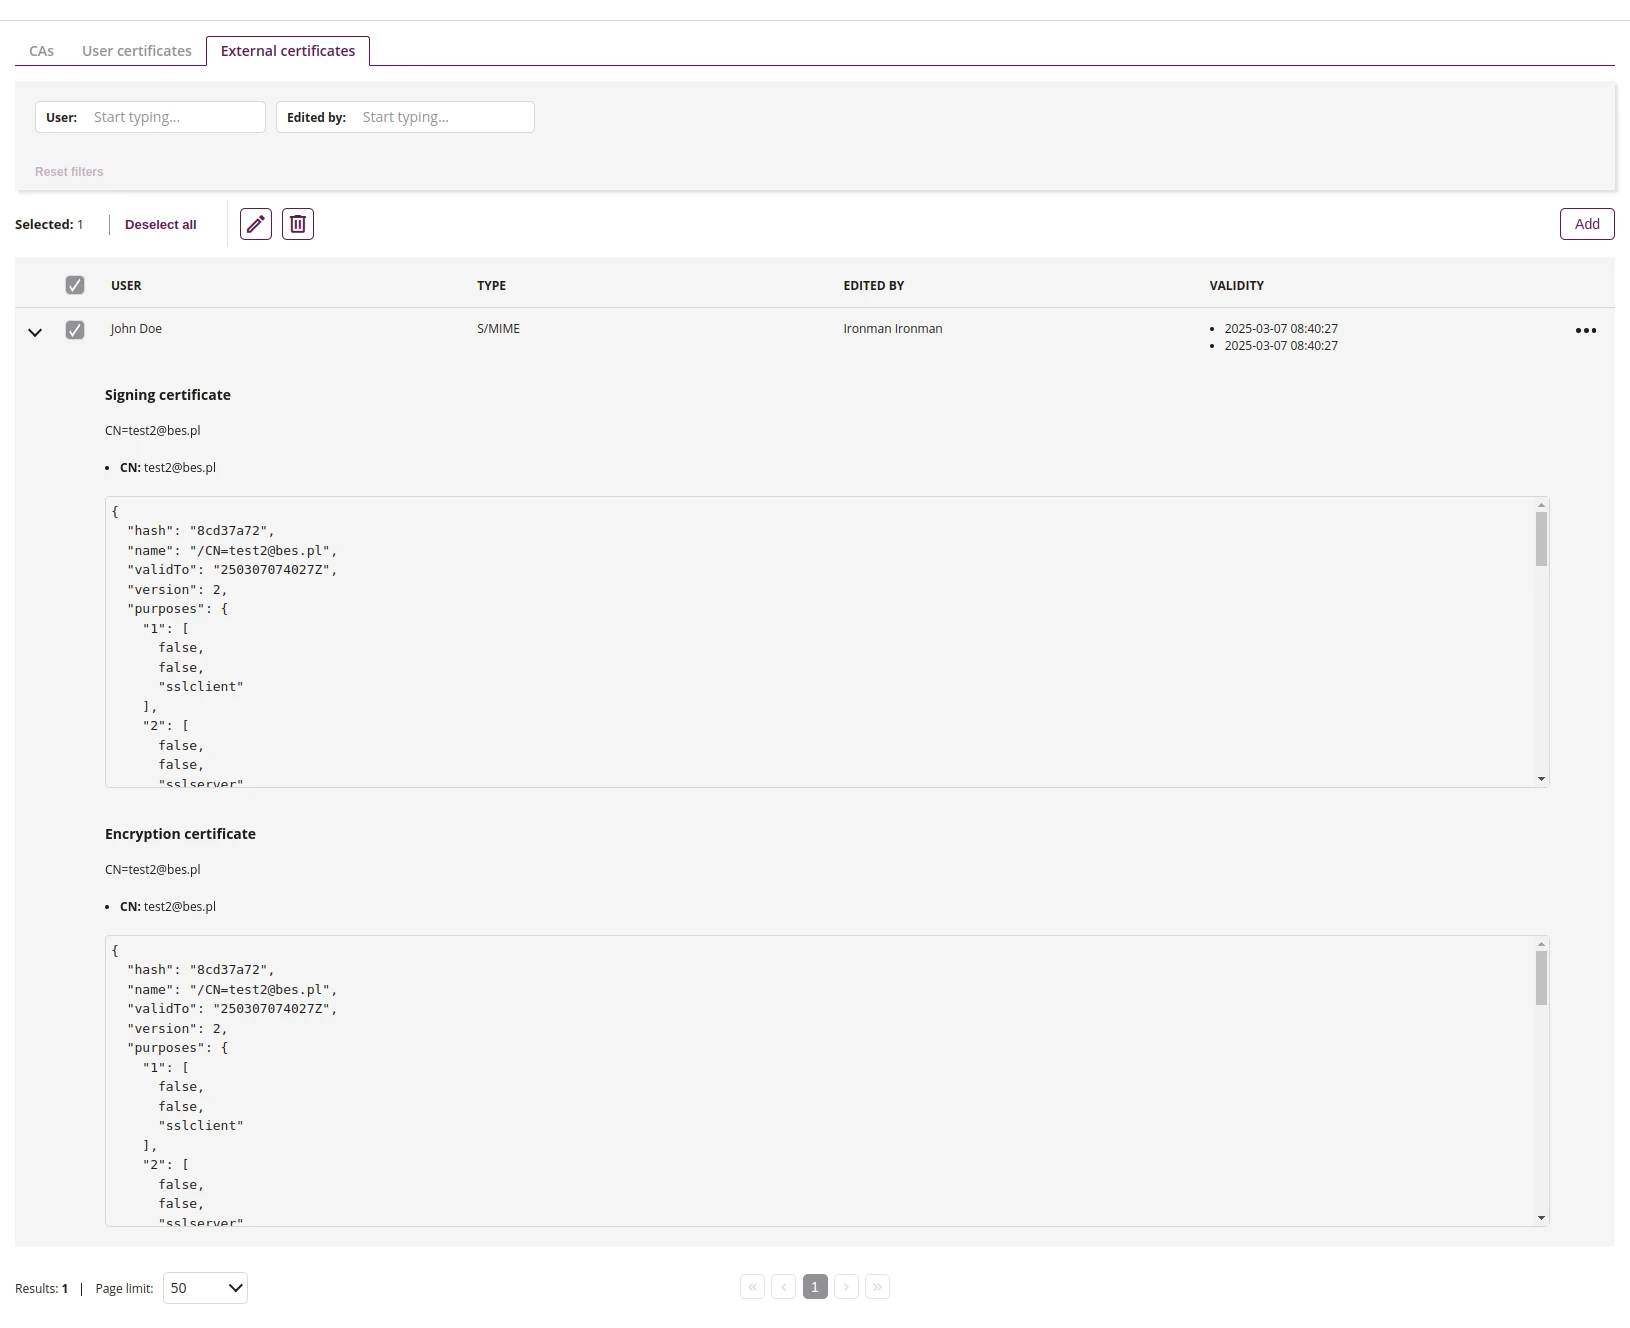Toggle the select-all checkbox in table header

click(x=75, y=285)
